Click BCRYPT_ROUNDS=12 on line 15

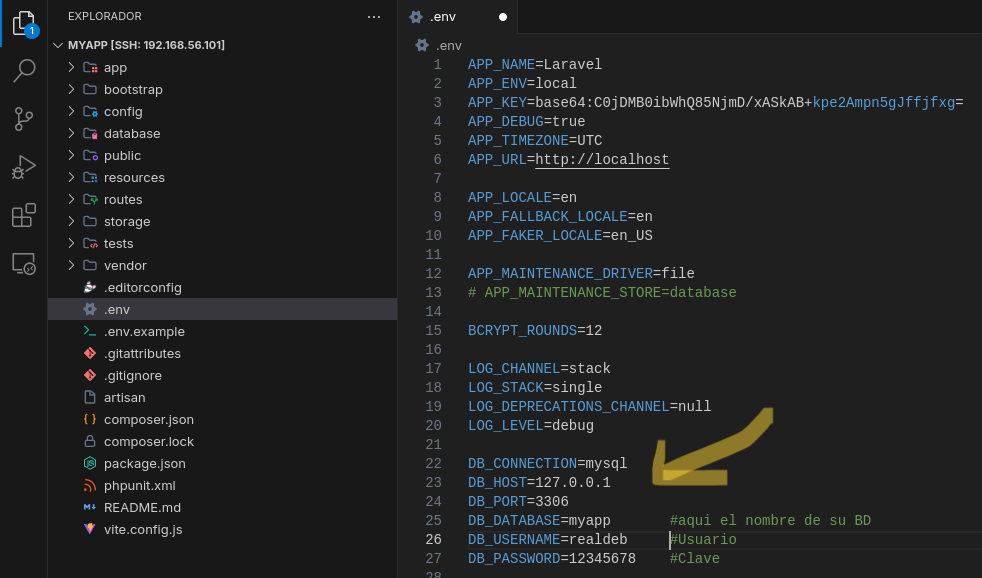click(x=535, y=331)
